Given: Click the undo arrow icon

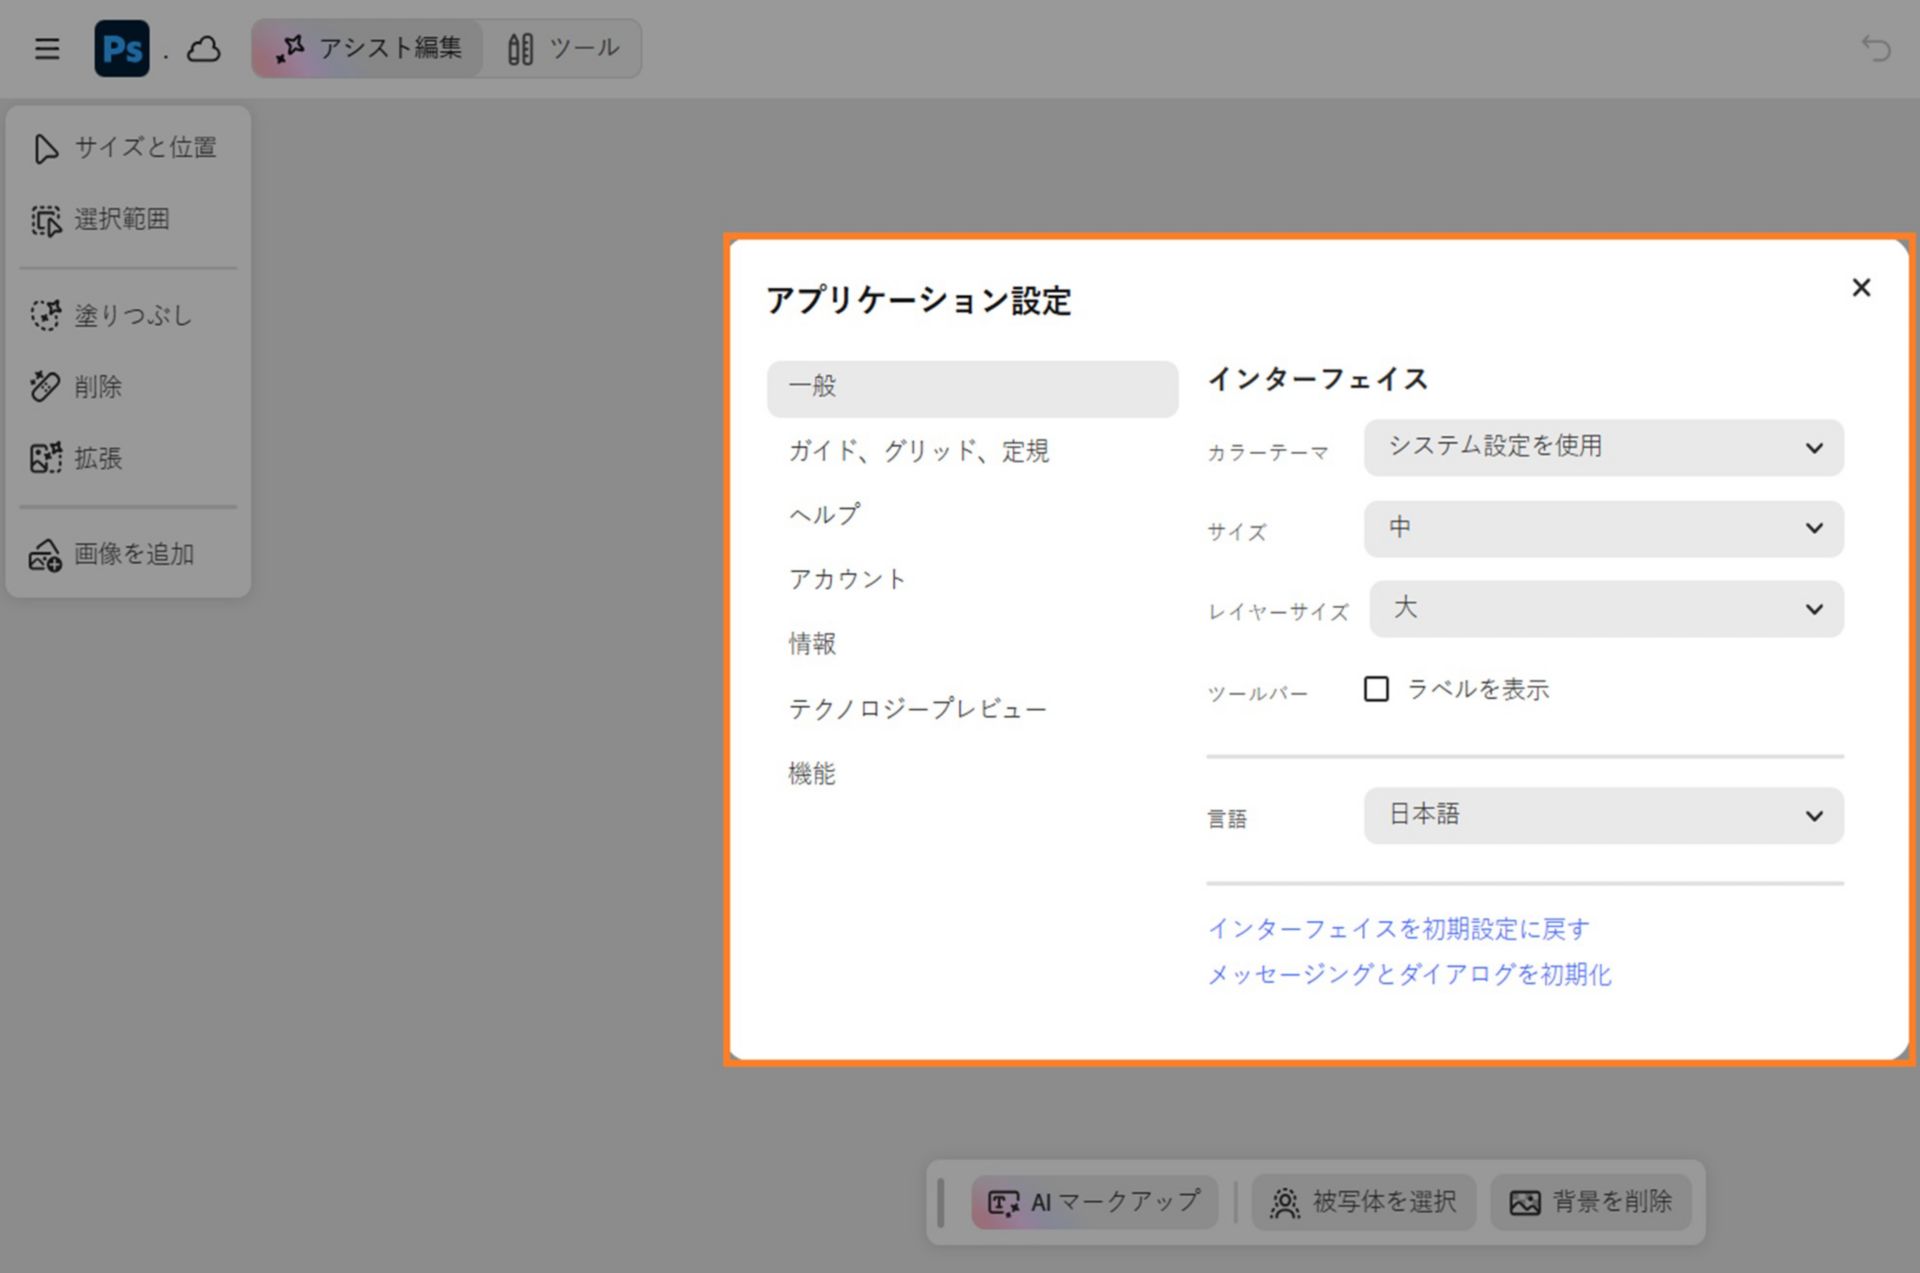Looking at the screenshot, I should click(1876, 48).
